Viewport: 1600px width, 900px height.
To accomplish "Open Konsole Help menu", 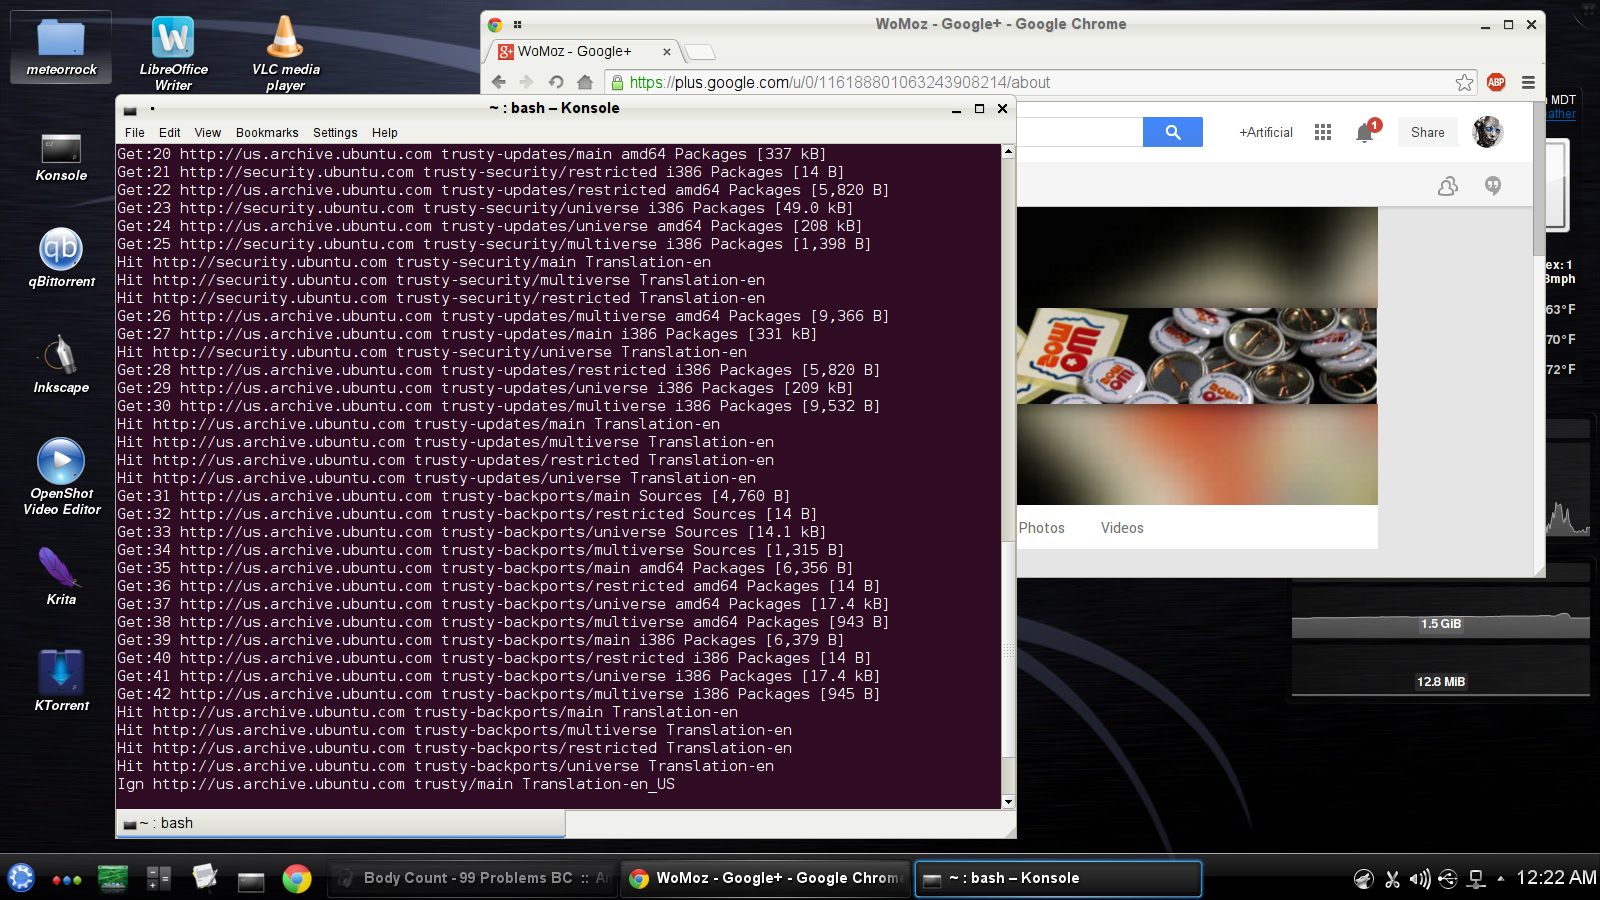I will [x=385, y=132].
